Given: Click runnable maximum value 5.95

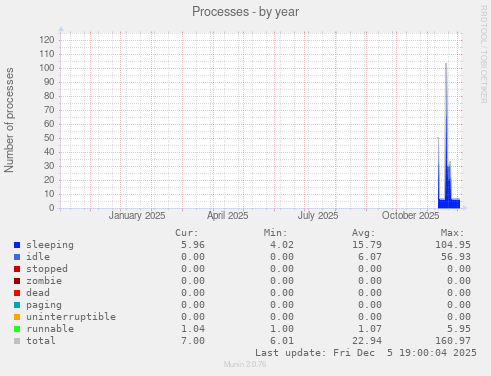Looking at the screenshot, I should click(459, 329).
